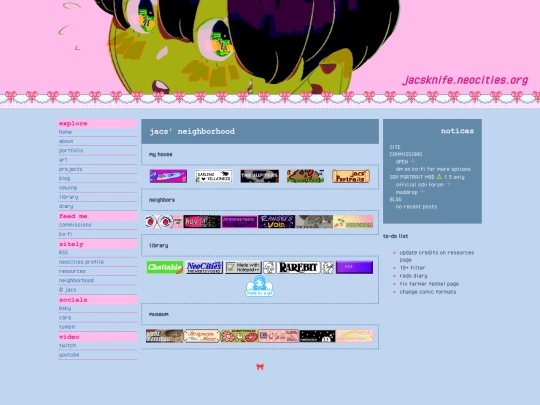The width and height of the screenshot is (540, 405).
Task: Open the ko-fi sidebar link
Action: [x=65, y=234]
